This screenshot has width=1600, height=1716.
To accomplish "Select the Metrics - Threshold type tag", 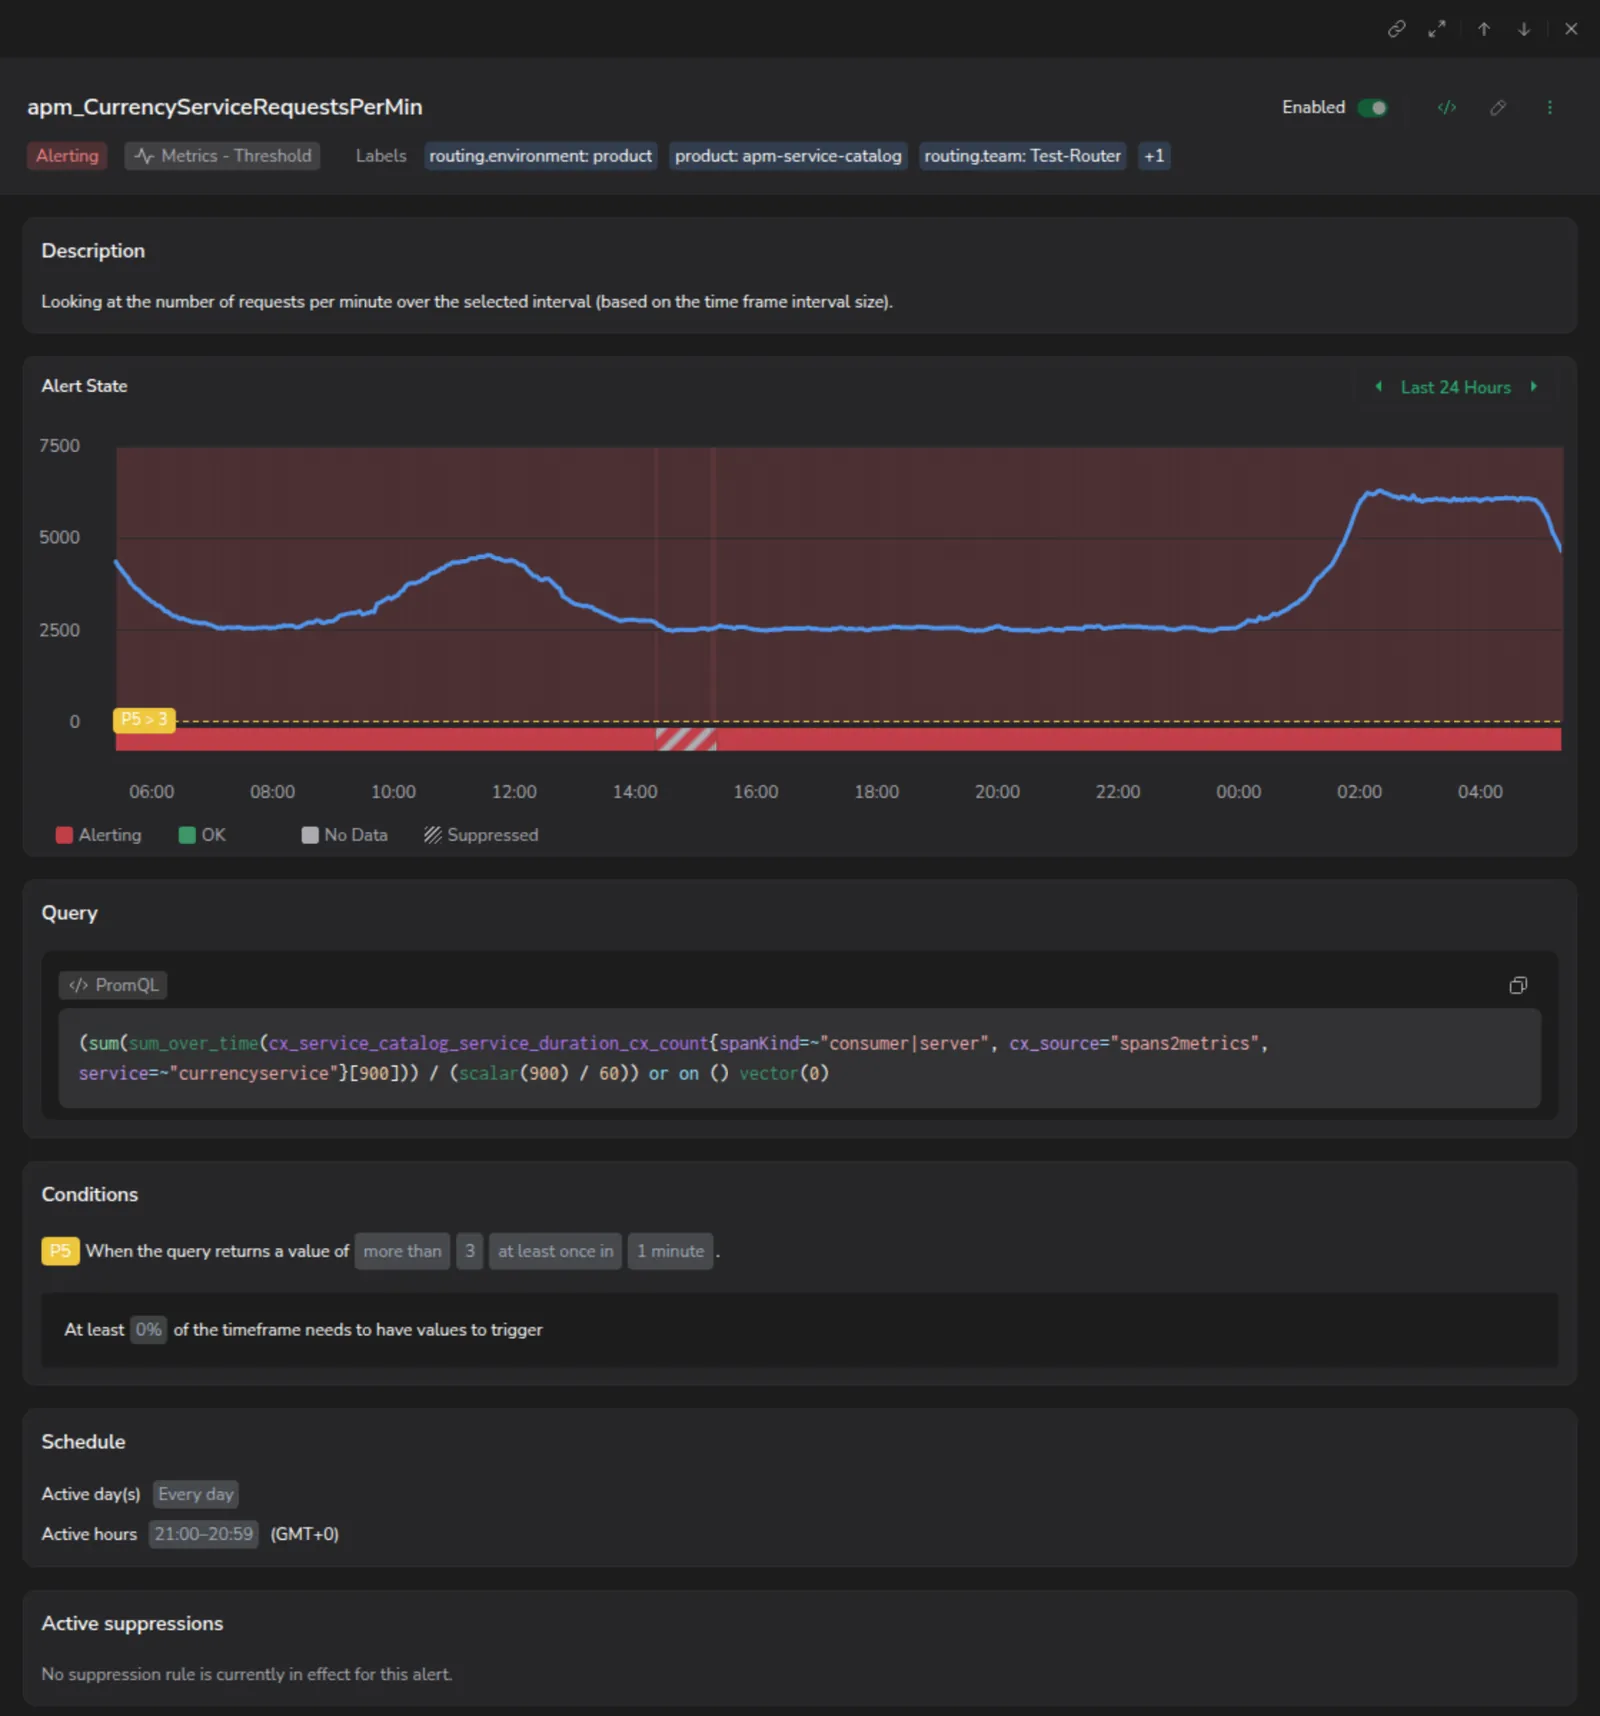I will pos(222,156).
